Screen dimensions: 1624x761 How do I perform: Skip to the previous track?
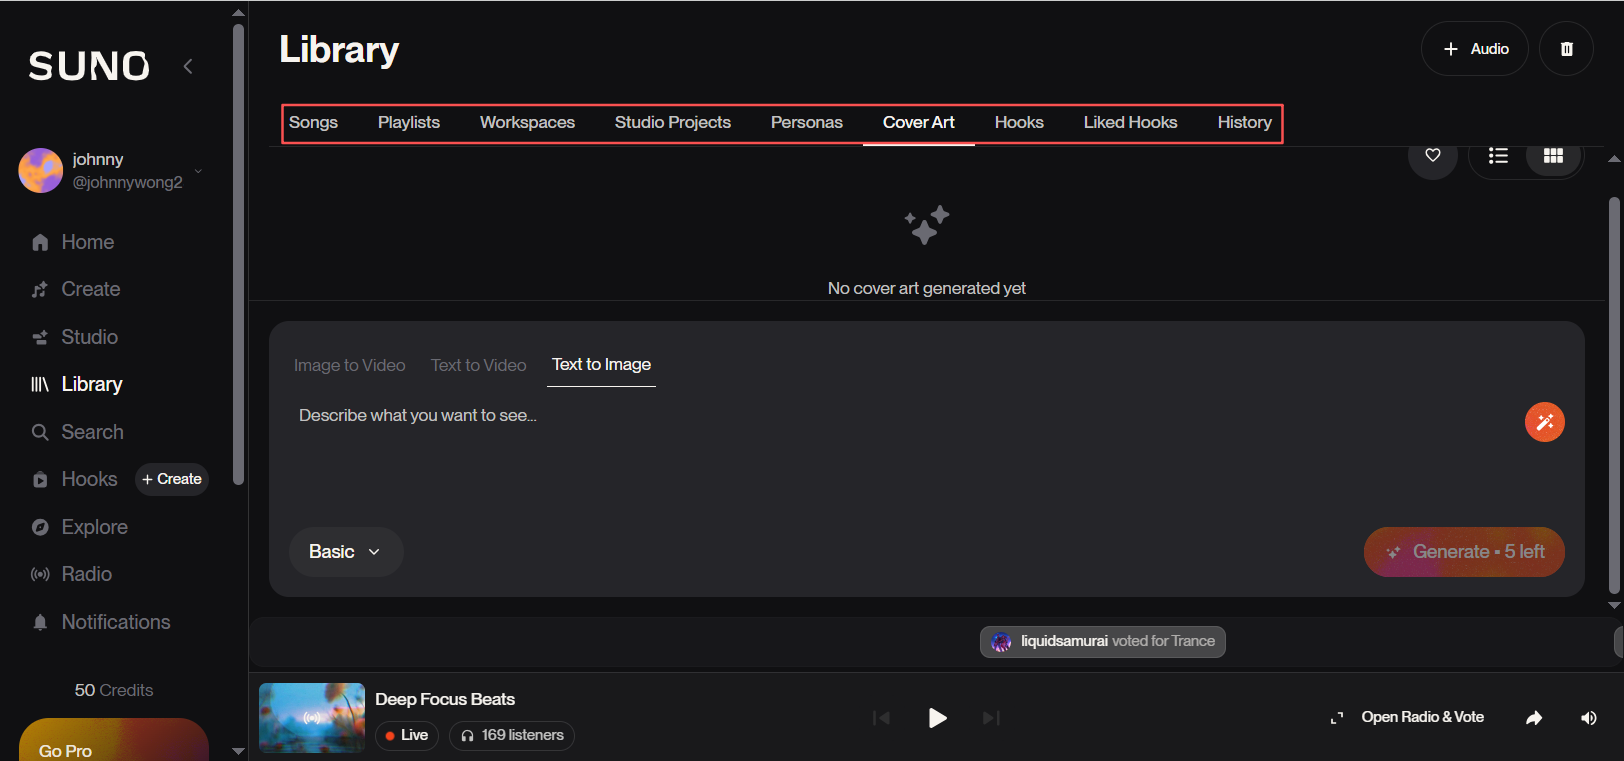pos(881,718)
